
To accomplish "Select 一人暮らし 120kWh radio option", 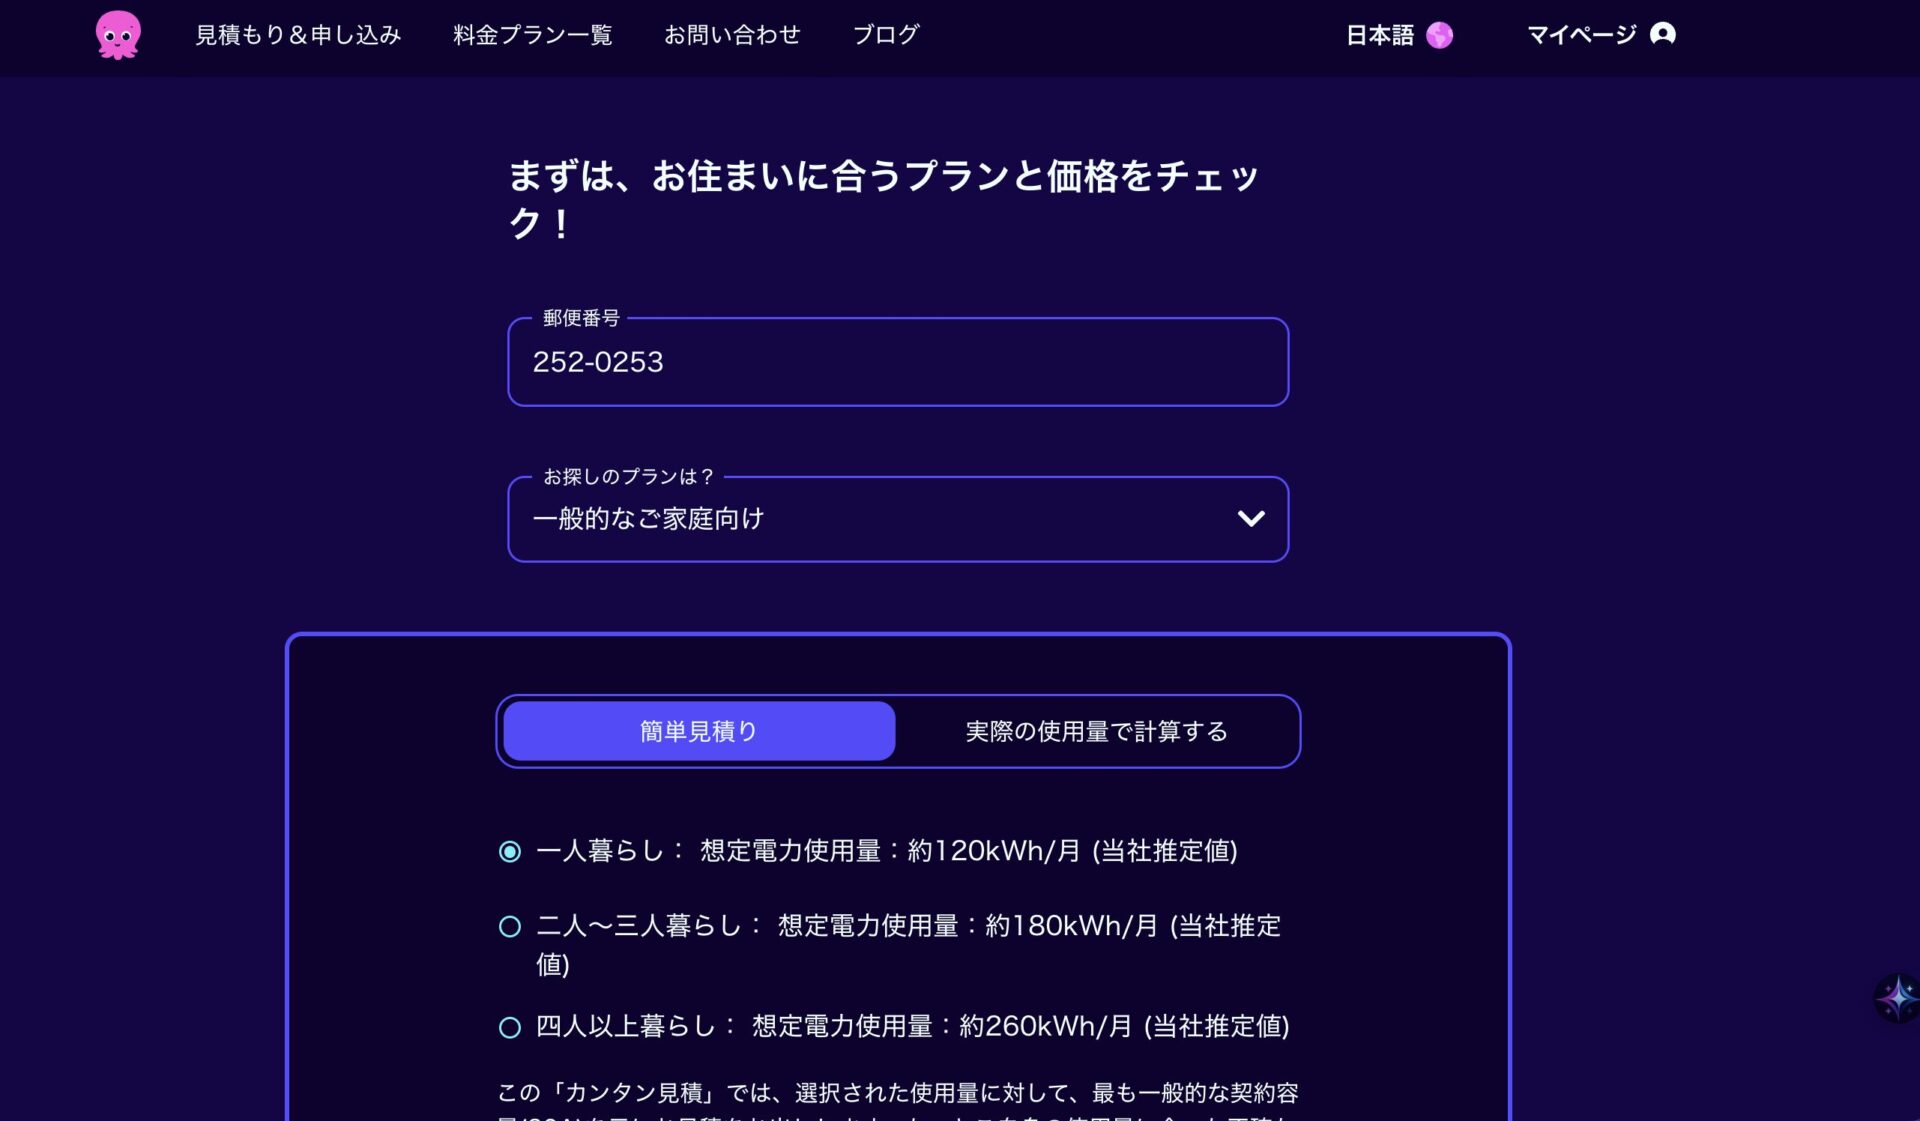I will pos(510,852).
